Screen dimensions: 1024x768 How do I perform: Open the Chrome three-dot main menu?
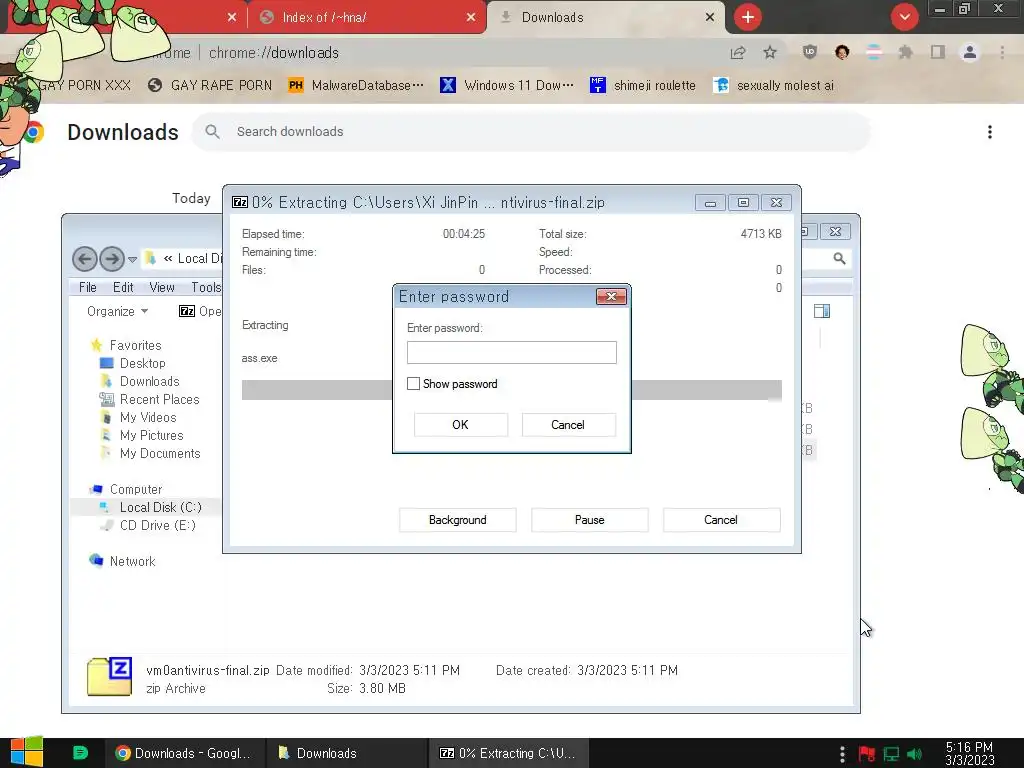[x=1002, y=52]
